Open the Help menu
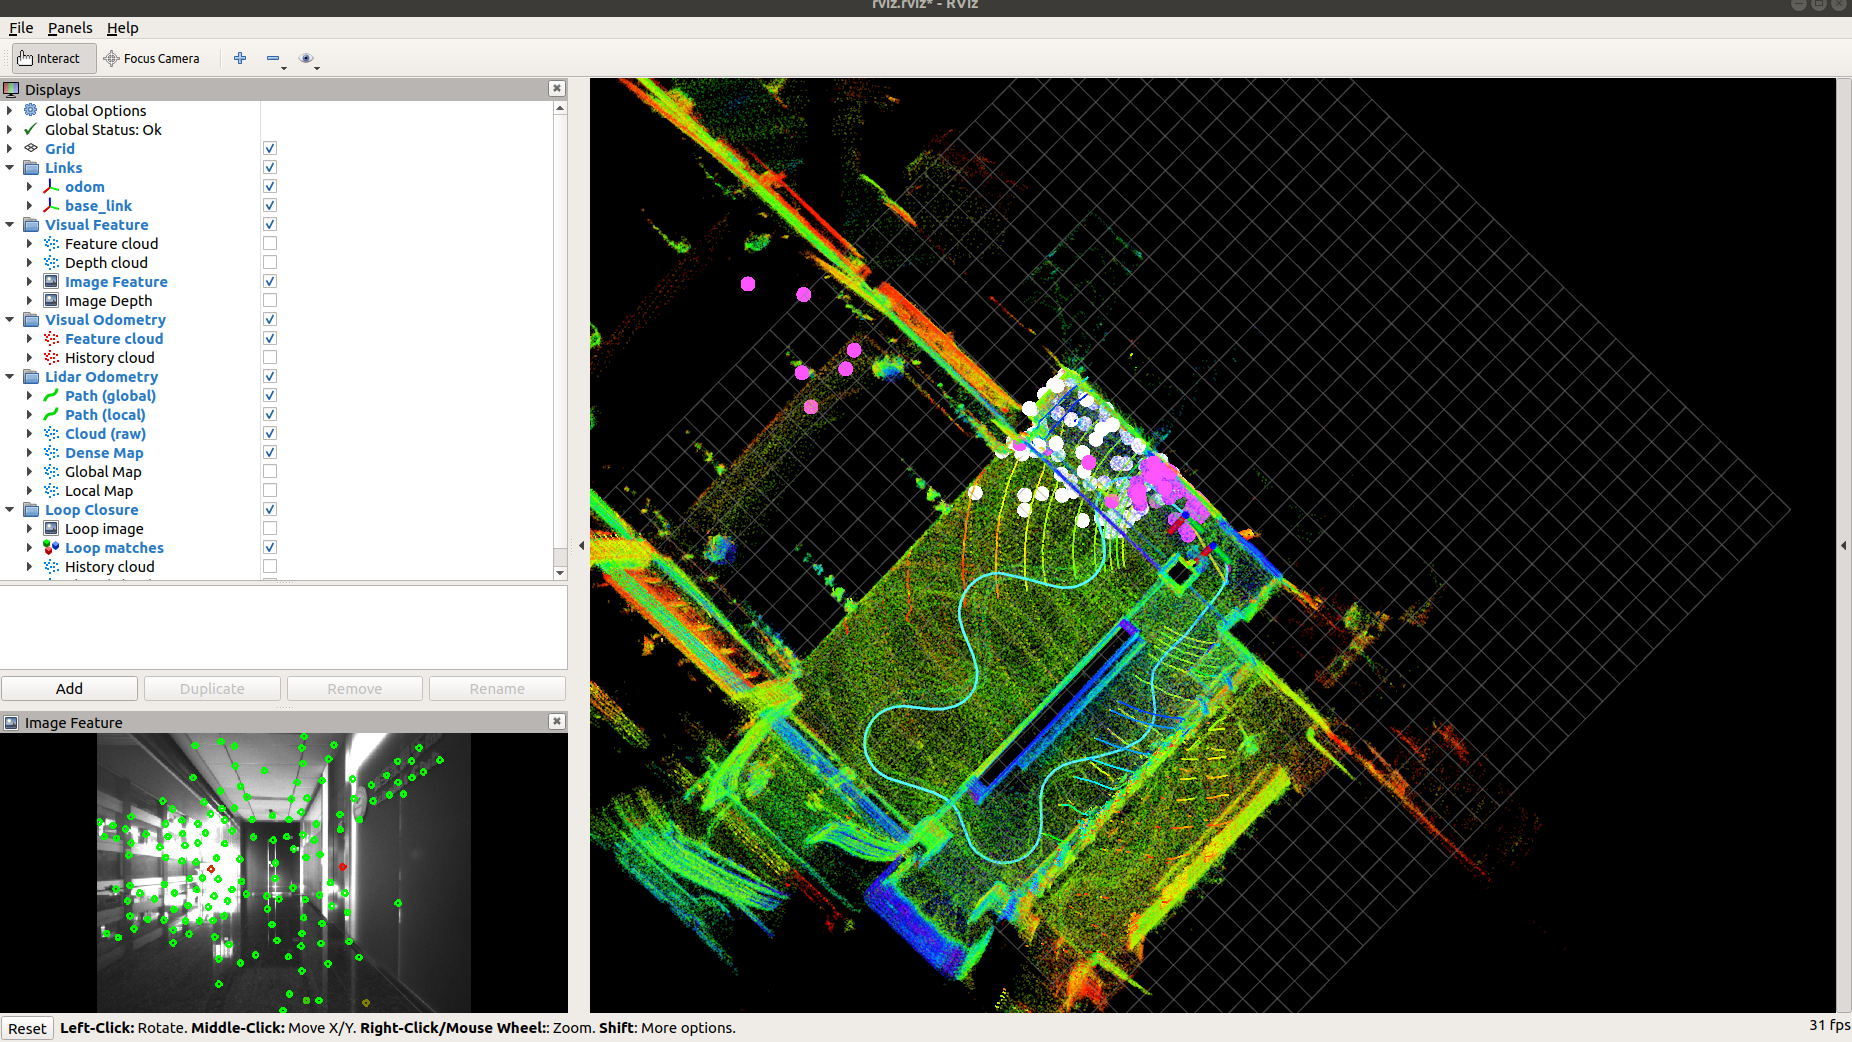This screenshot has width=1852, height=1042. [123, 28]
